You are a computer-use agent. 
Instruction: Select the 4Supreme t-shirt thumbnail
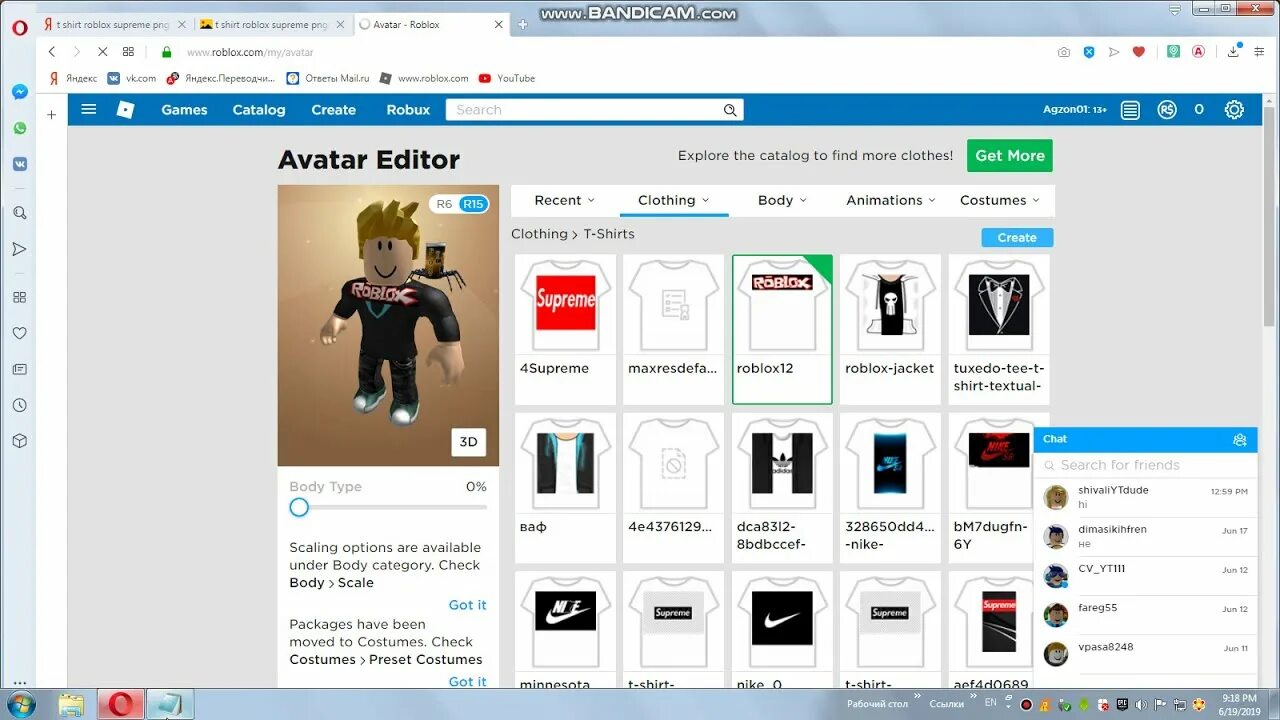pos(565,304)
